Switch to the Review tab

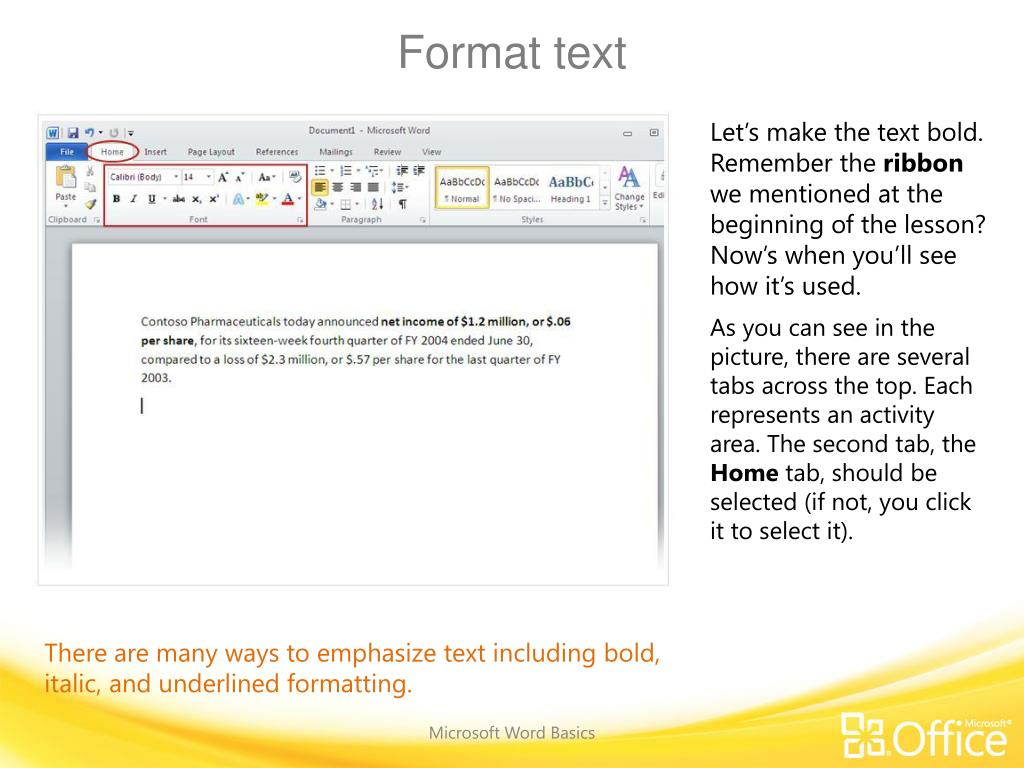(x=387, y=152)
